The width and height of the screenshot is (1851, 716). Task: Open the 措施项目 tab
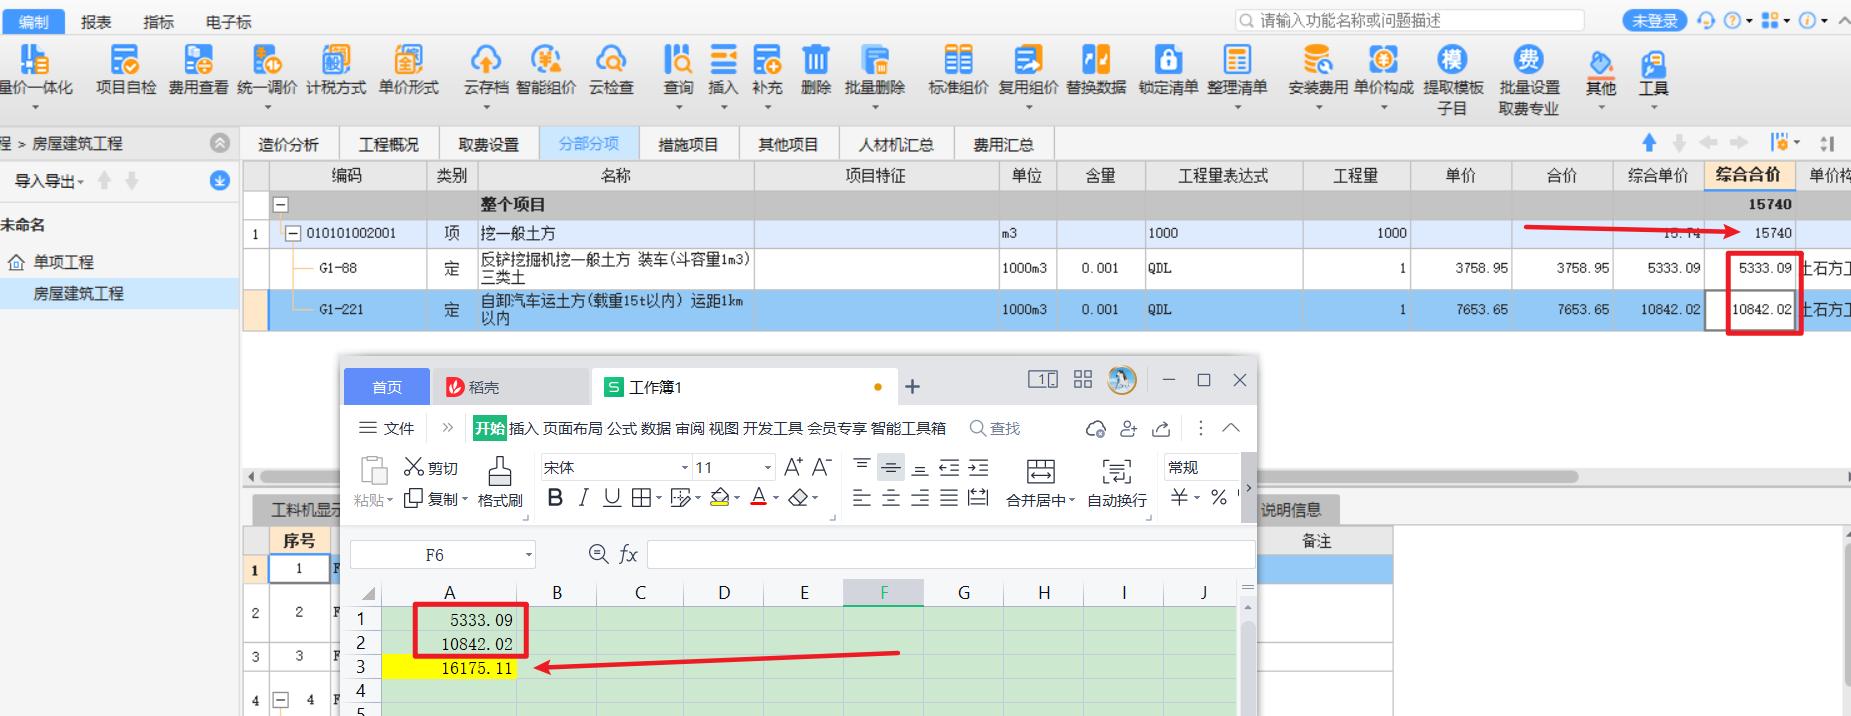tap(688, 144)
